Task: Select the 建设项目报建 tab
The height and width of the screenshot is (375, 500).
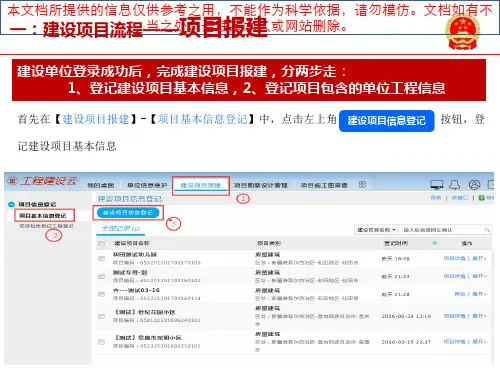Action: 201,185
